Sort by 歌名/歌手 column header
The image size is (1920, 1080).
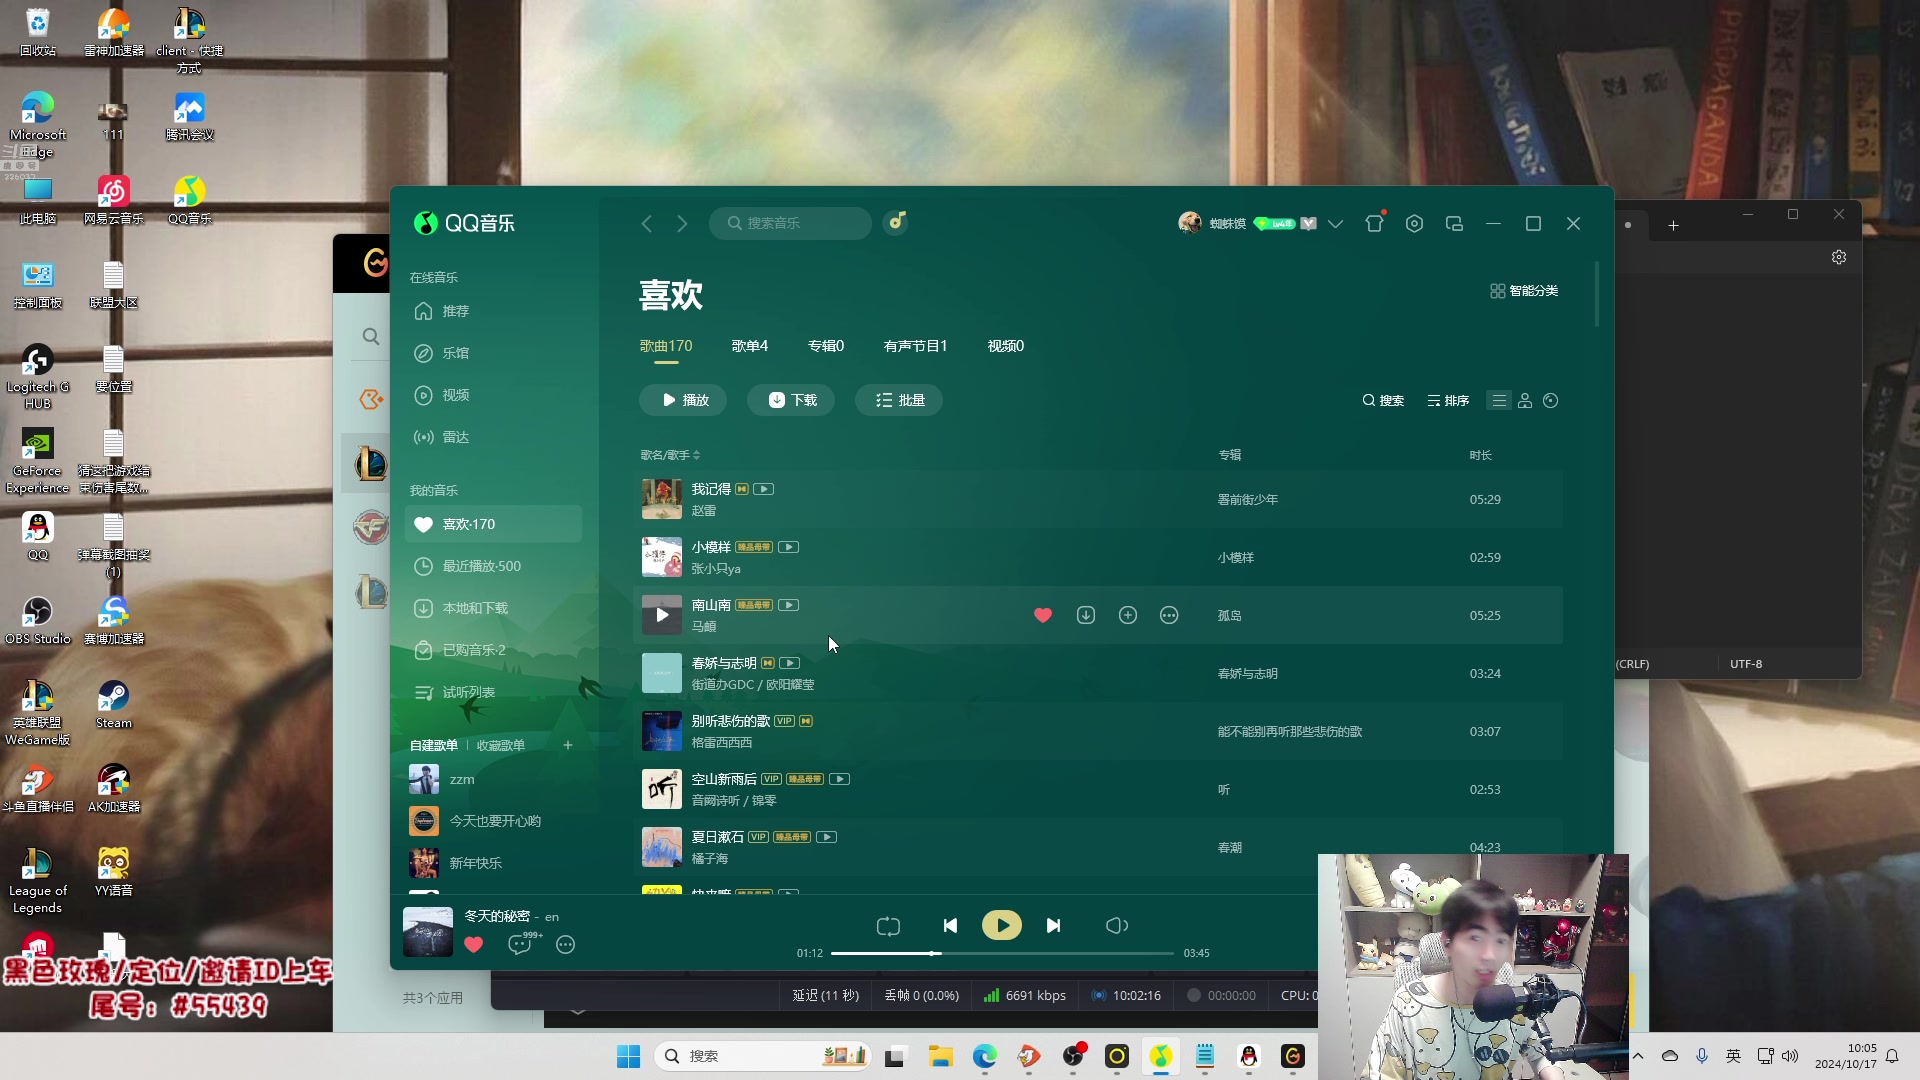coord(670,455)
